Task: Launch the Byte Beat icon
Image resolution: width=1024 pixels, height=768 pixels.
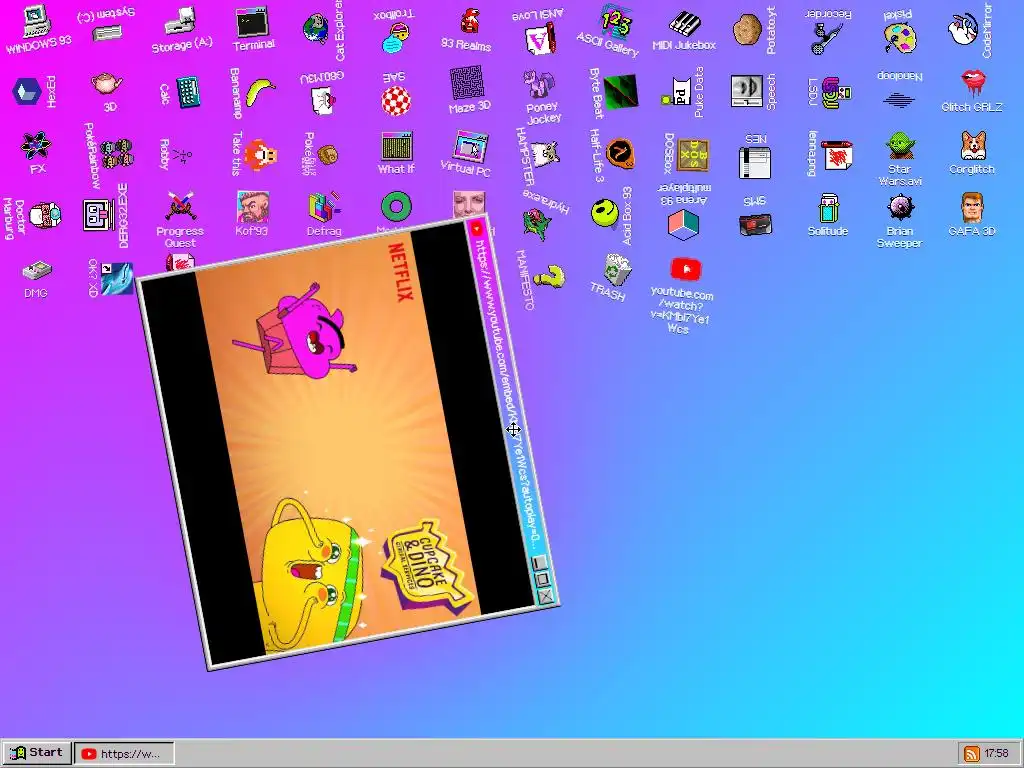Action: point(619,91)
